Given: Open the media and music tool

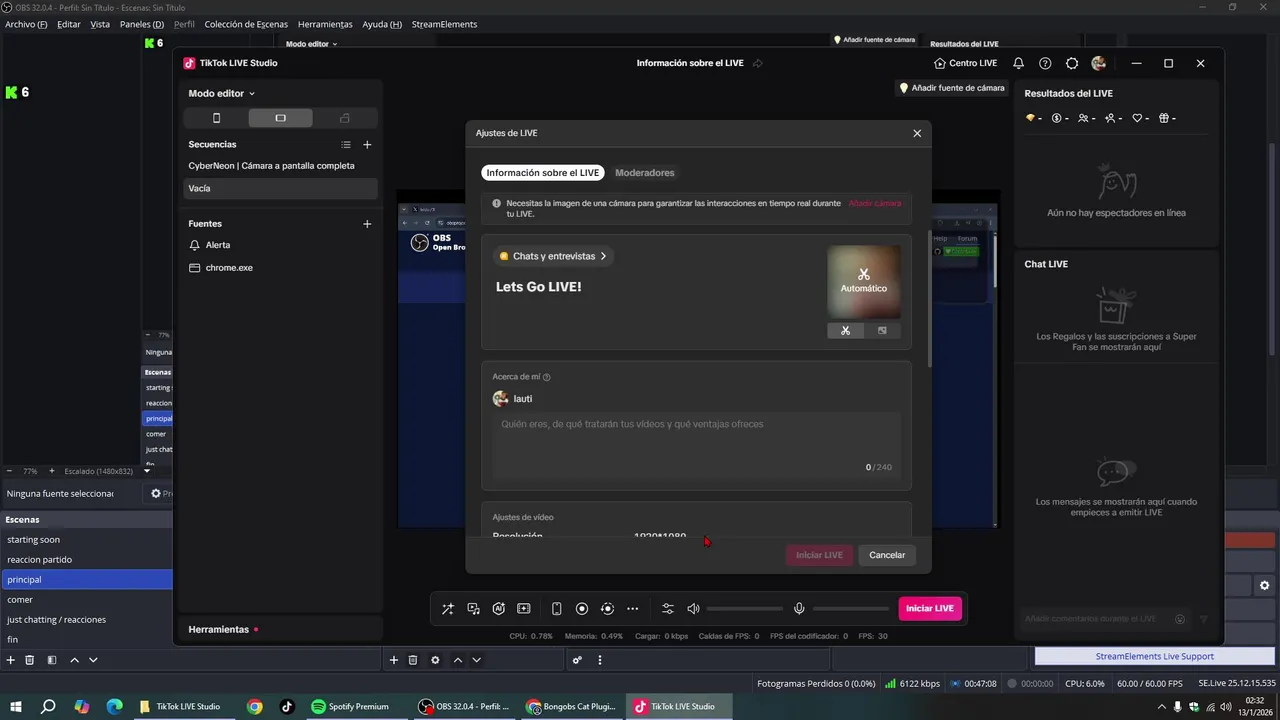Looking at the screenshot, I should (x=473, y=609).
